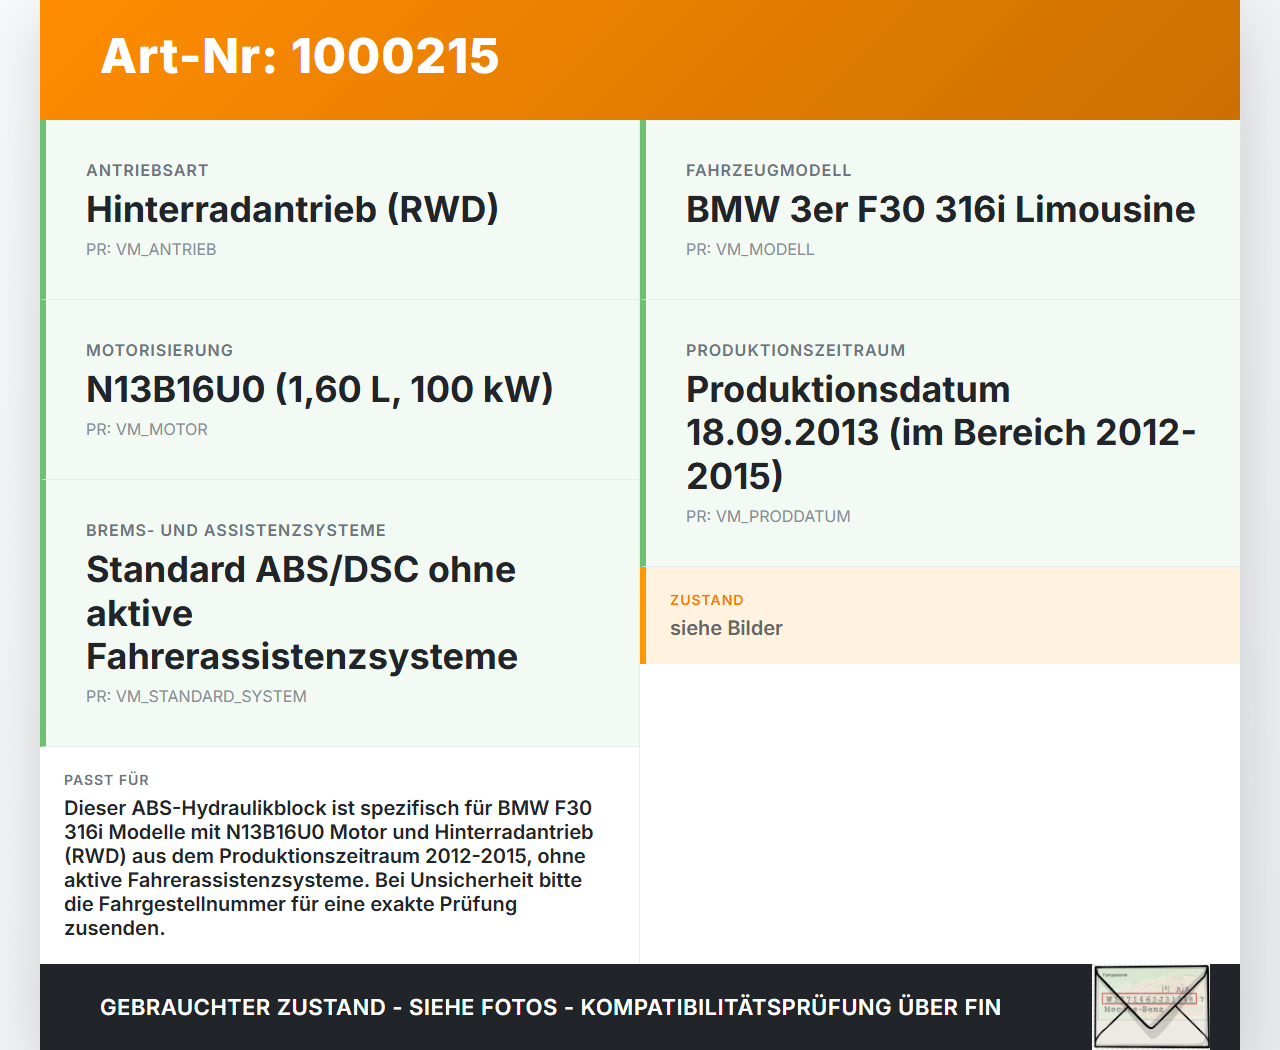Image resolution: width=1280 pixels, height=1050 pixels.
Task: Select the Art-Nr: 1000215 header
Action: (299, 57)
